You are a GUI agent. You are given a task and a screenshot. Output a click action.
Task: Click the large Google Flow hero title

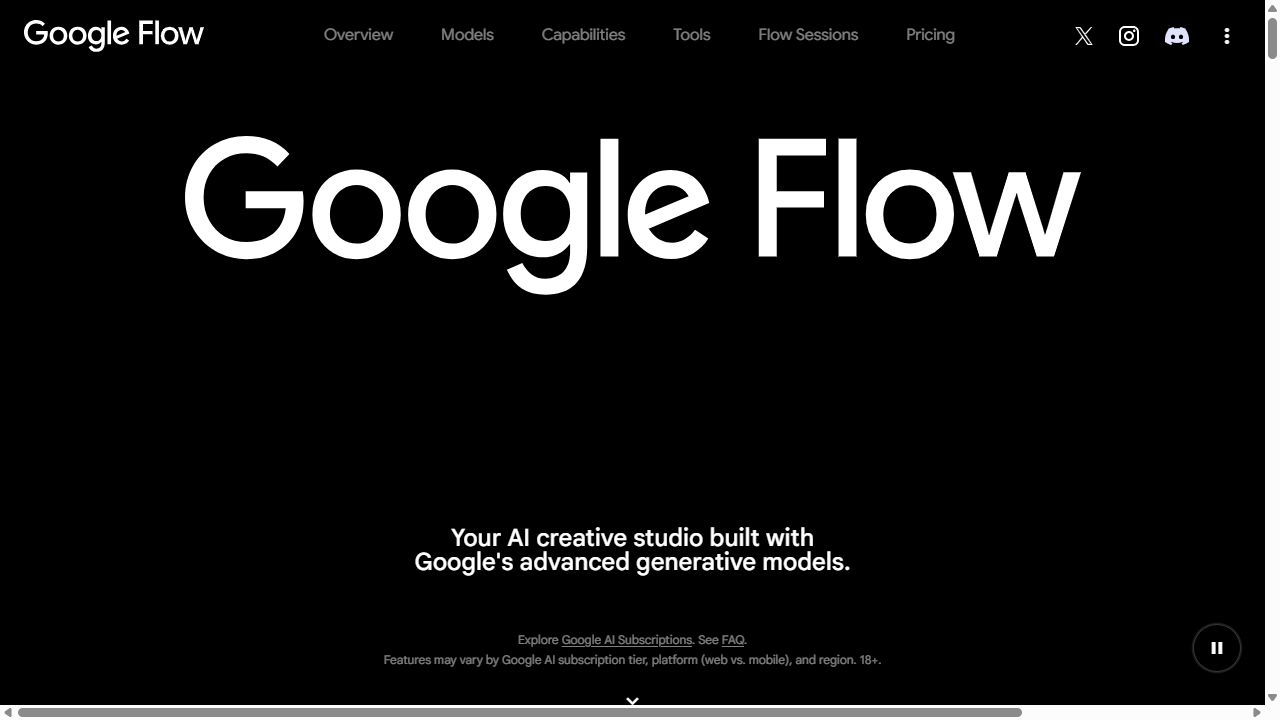coord(632,213)
